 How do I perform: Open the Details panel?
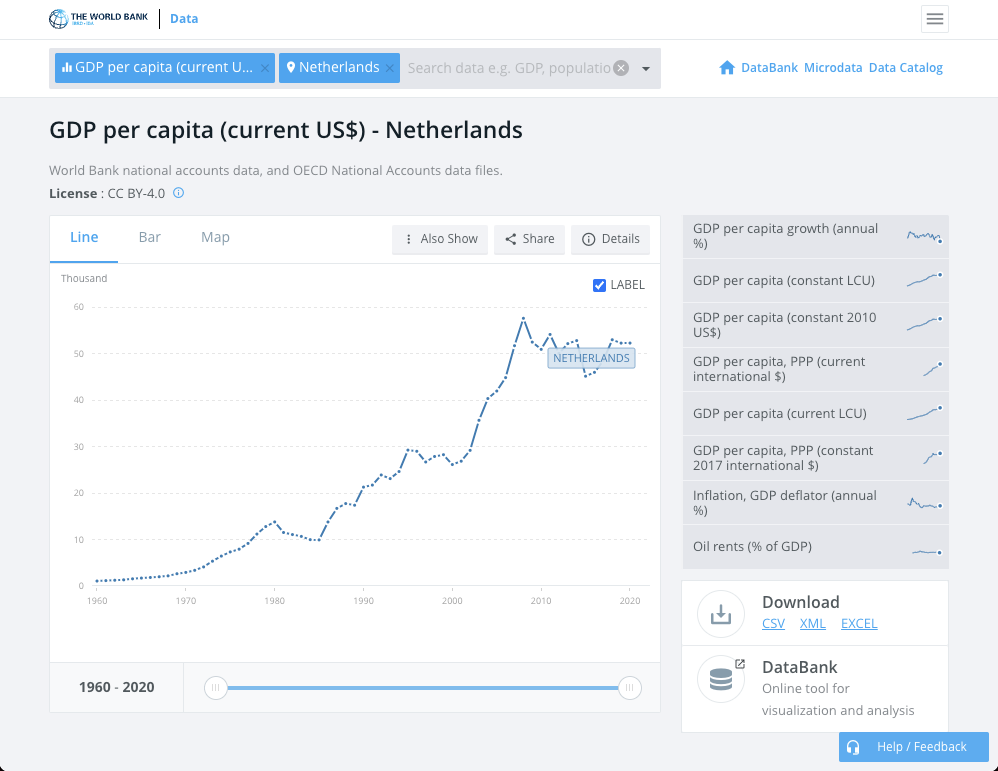pos(610,239)
